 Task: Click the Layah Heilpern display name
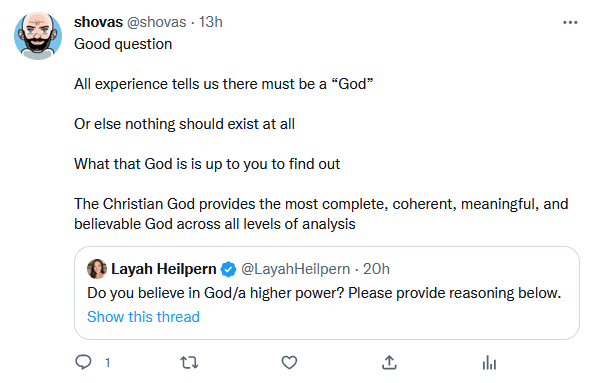point(164,269)
